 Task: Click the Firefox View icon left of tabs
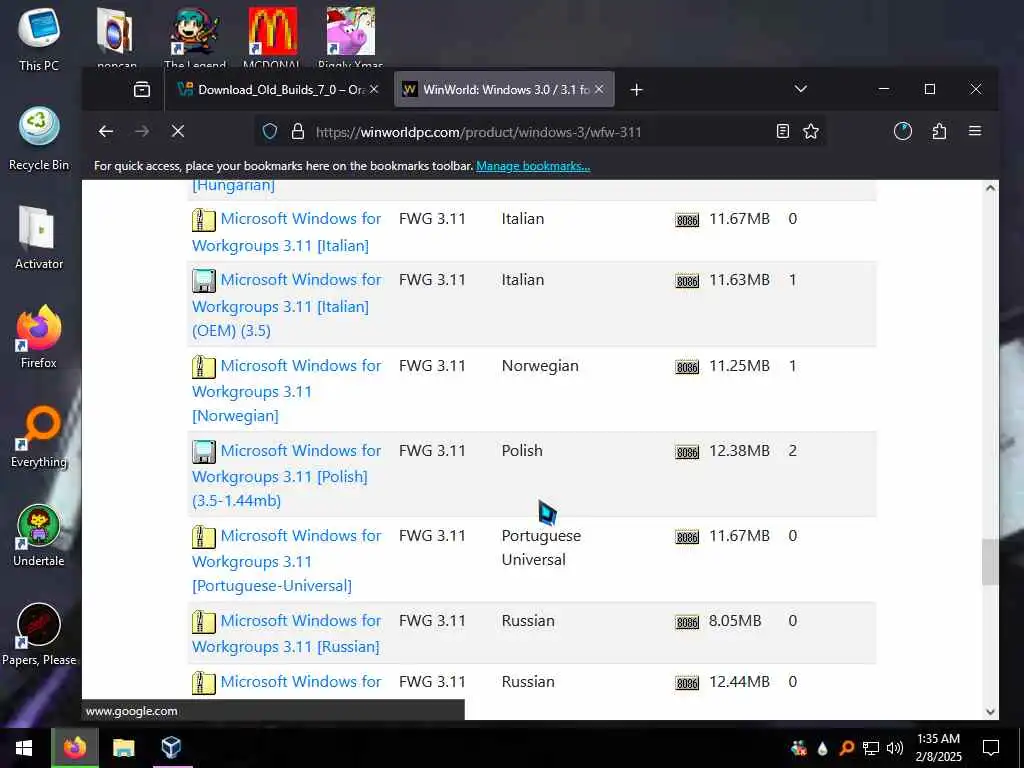142,89
